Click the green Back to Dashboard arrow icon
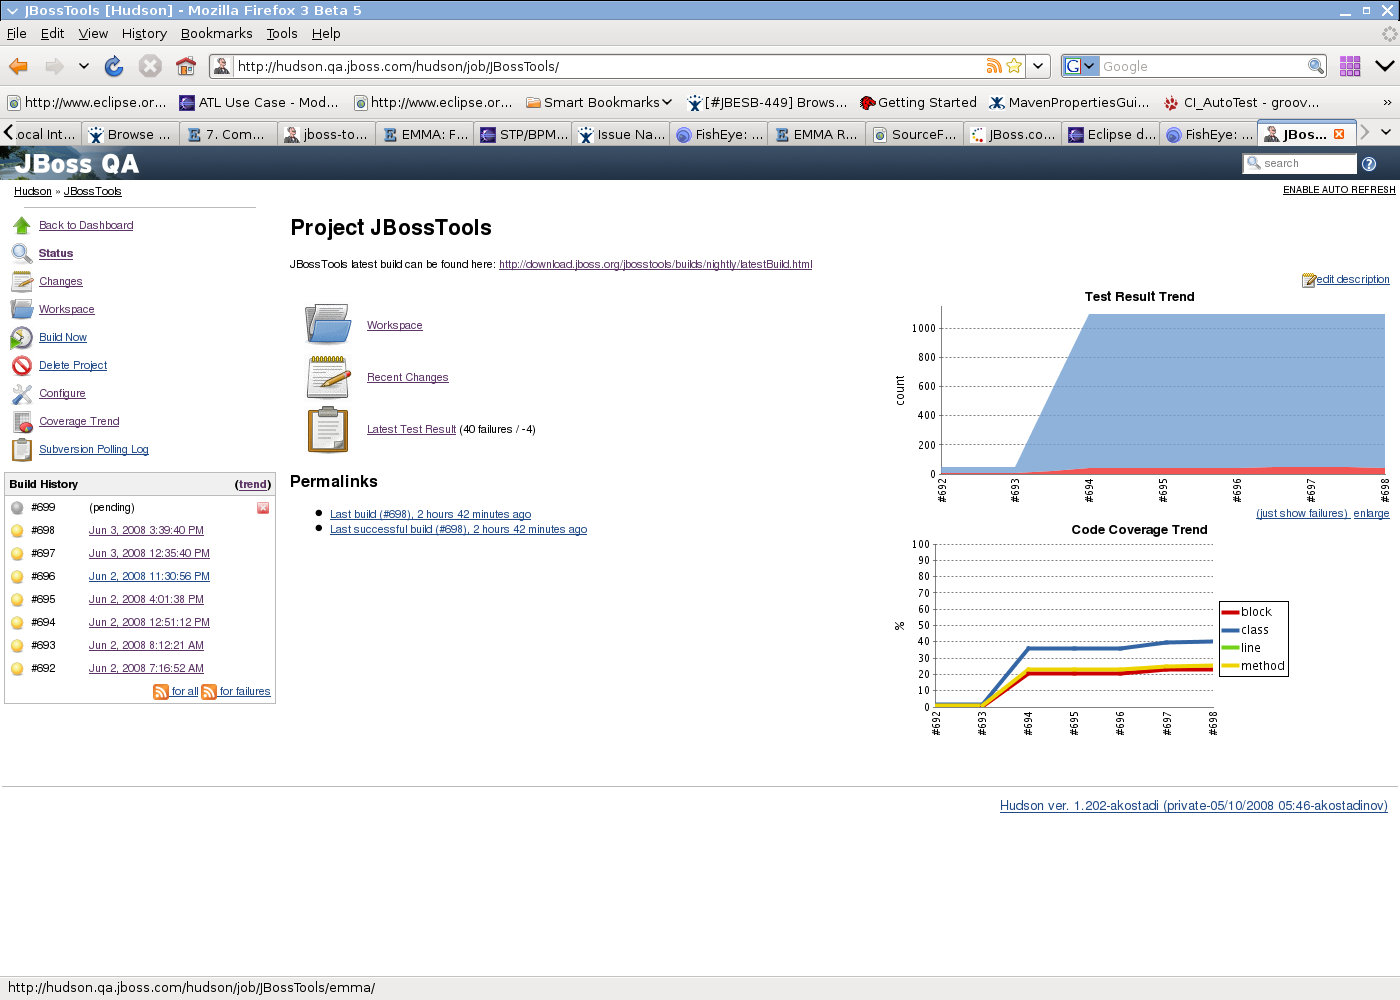Viewport: 1400px width, 1000px height. click(x=22, y=225)
